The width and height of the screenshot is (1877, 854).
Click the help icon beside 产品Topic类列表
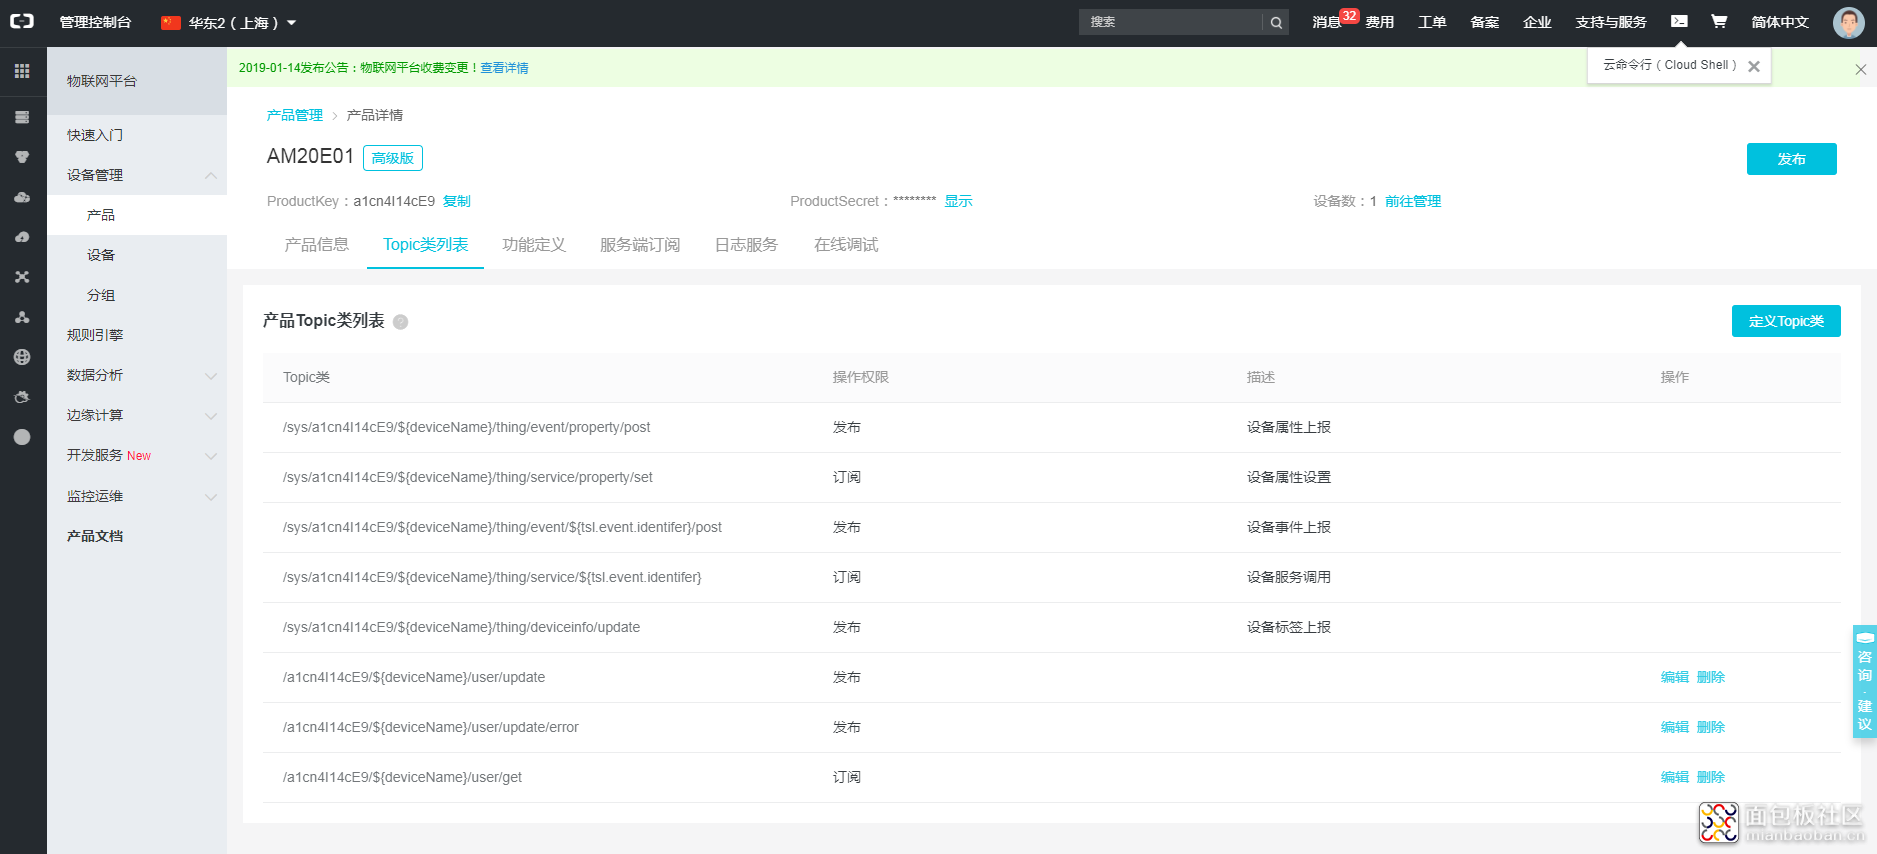(400, 321)
